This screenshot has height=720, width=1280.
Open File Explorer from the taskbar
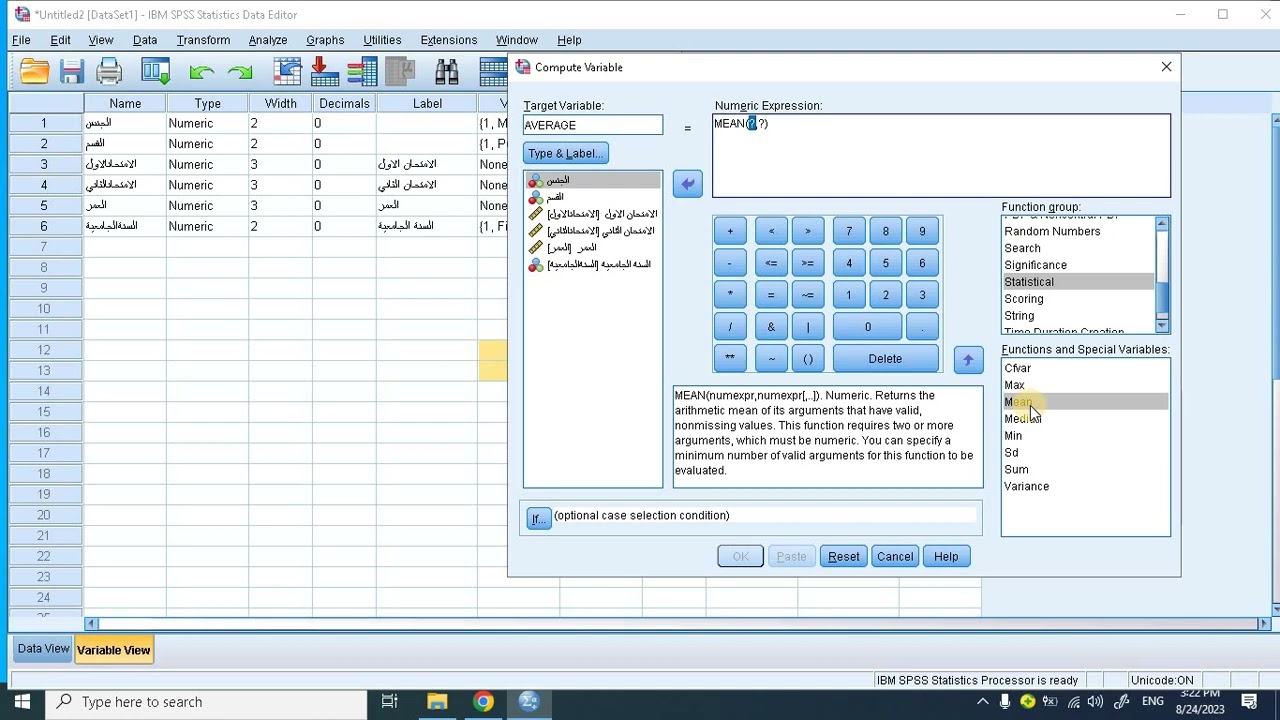click(437, 702)
